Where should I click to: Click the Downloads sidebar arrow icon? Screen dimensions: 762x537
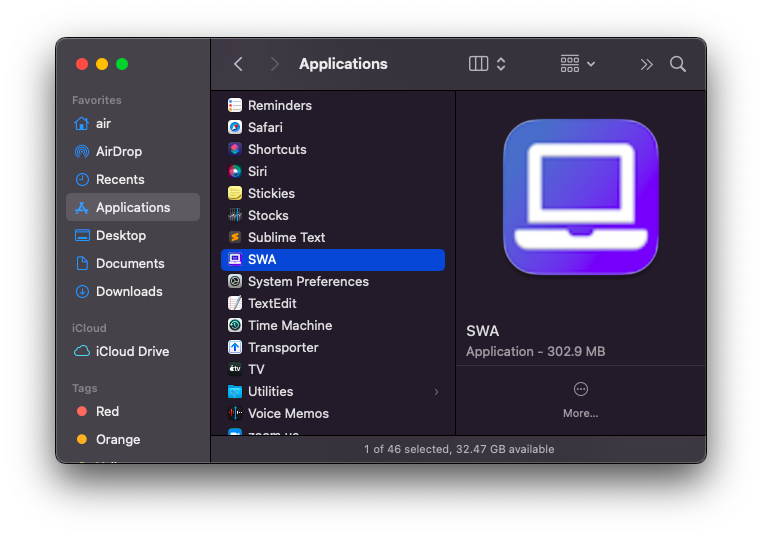pos(82,292)
